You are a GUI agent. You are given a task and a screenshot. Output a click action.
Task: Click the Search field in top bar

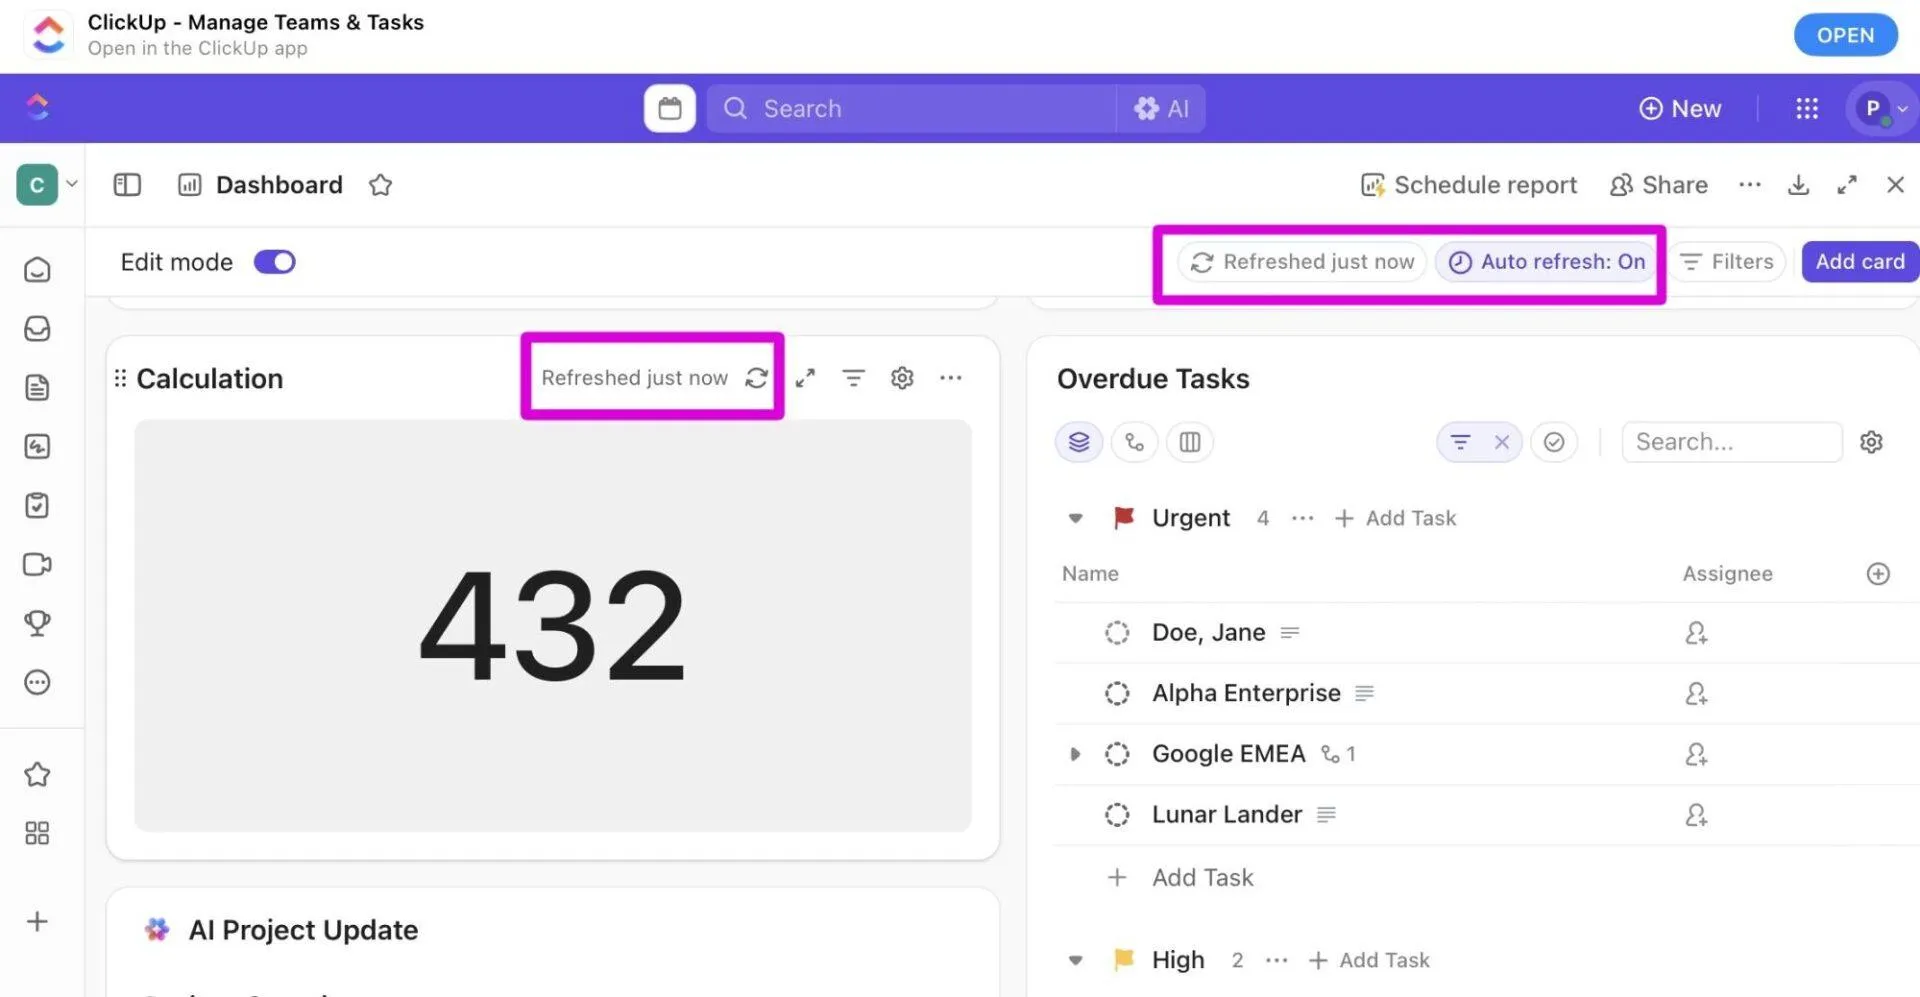pyautogui.click(x=911, y=108)
